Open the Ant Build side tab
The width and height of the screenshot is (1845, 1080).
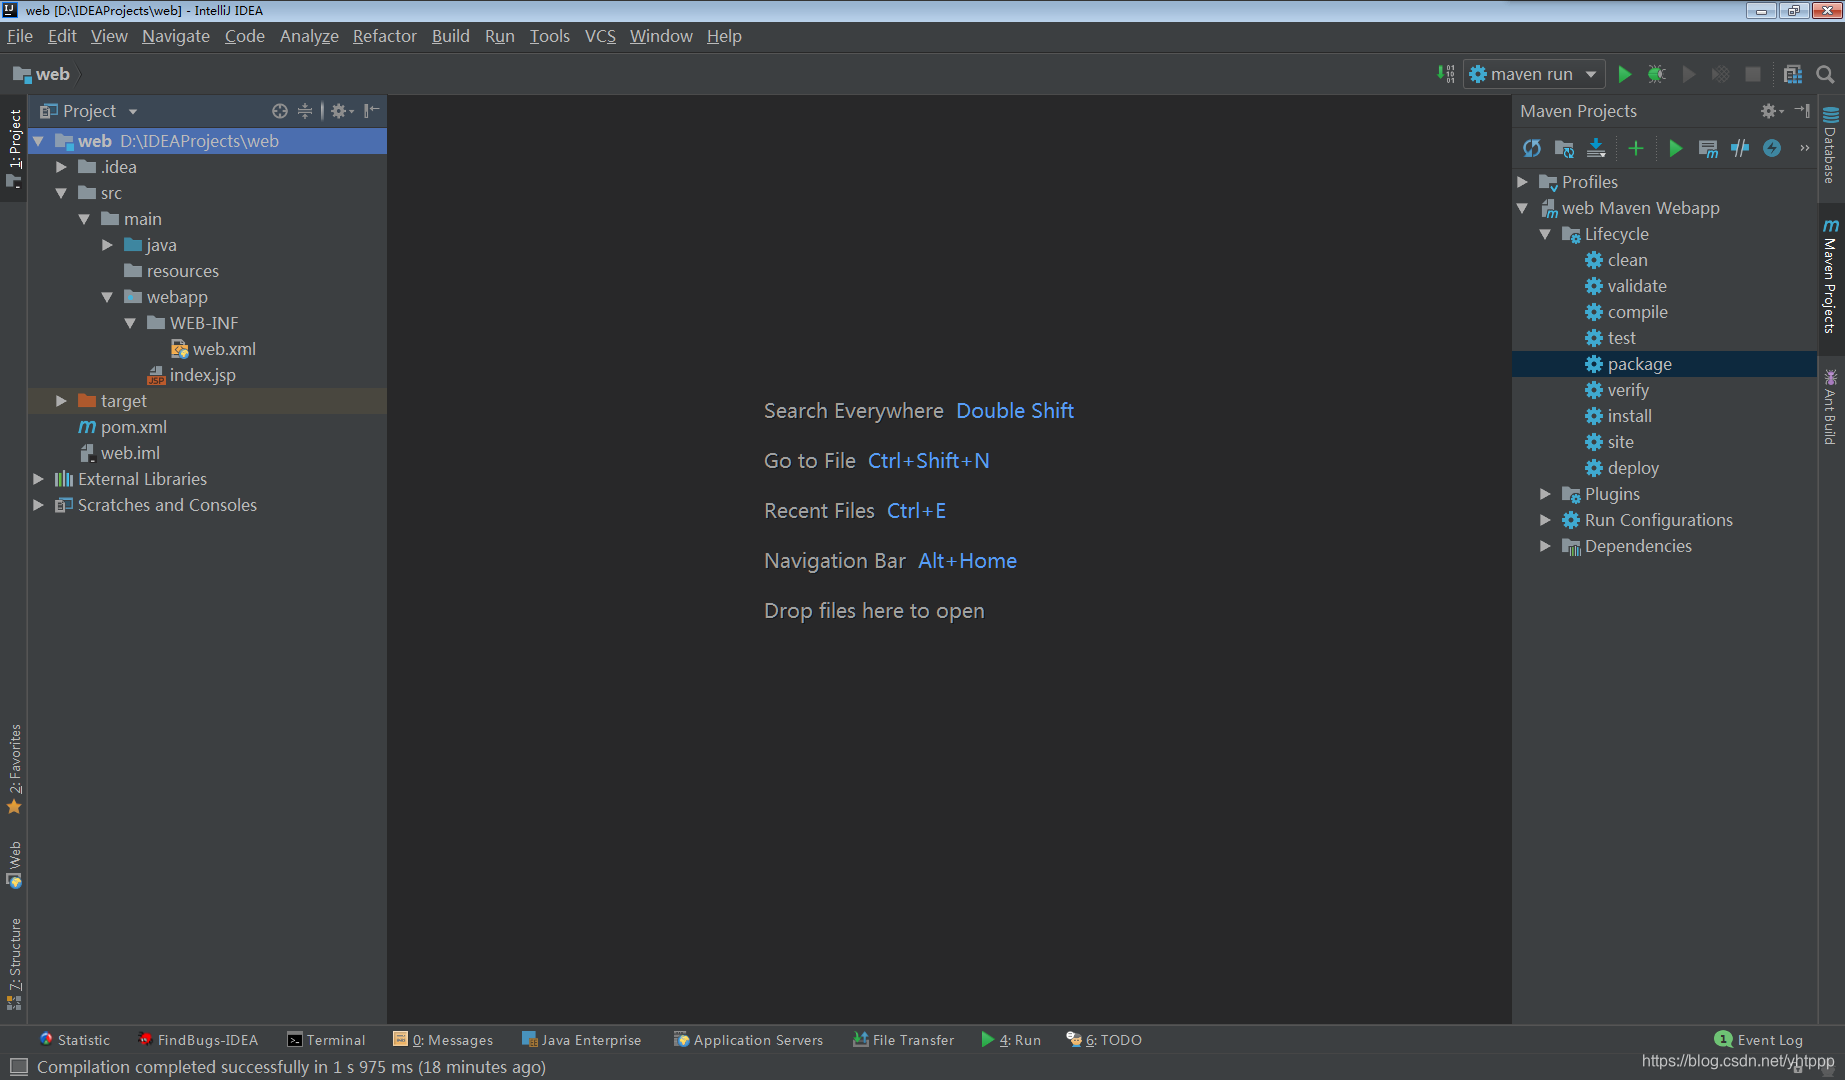tap(1831, 407)
